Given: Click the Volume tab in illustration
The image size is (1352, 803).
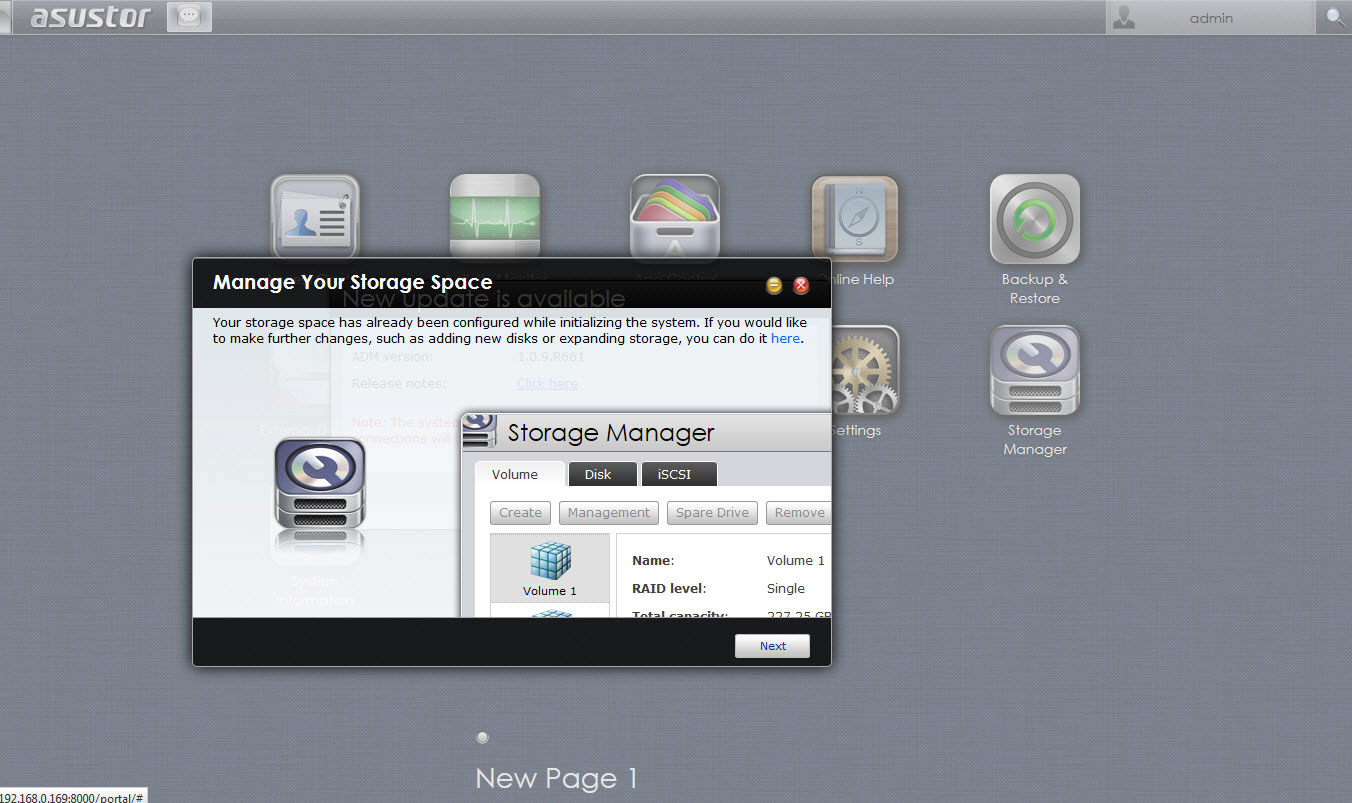Looking at the screenshot, I should (515, 474).
